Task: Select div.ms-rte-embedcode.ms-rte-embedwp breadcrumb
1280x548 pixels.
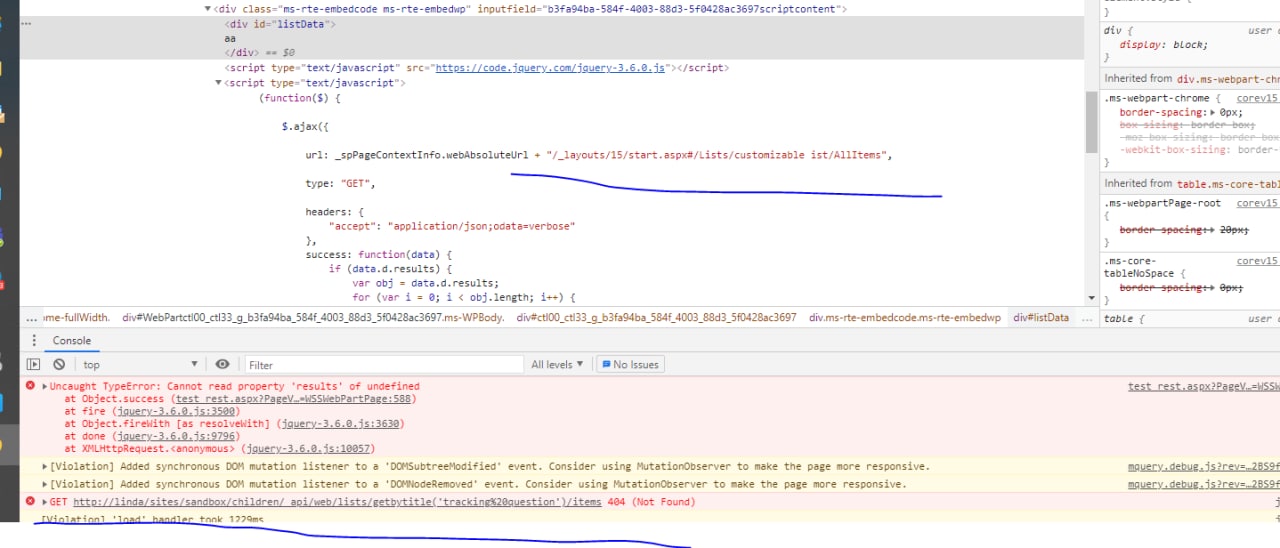Action: click(904, 318)
